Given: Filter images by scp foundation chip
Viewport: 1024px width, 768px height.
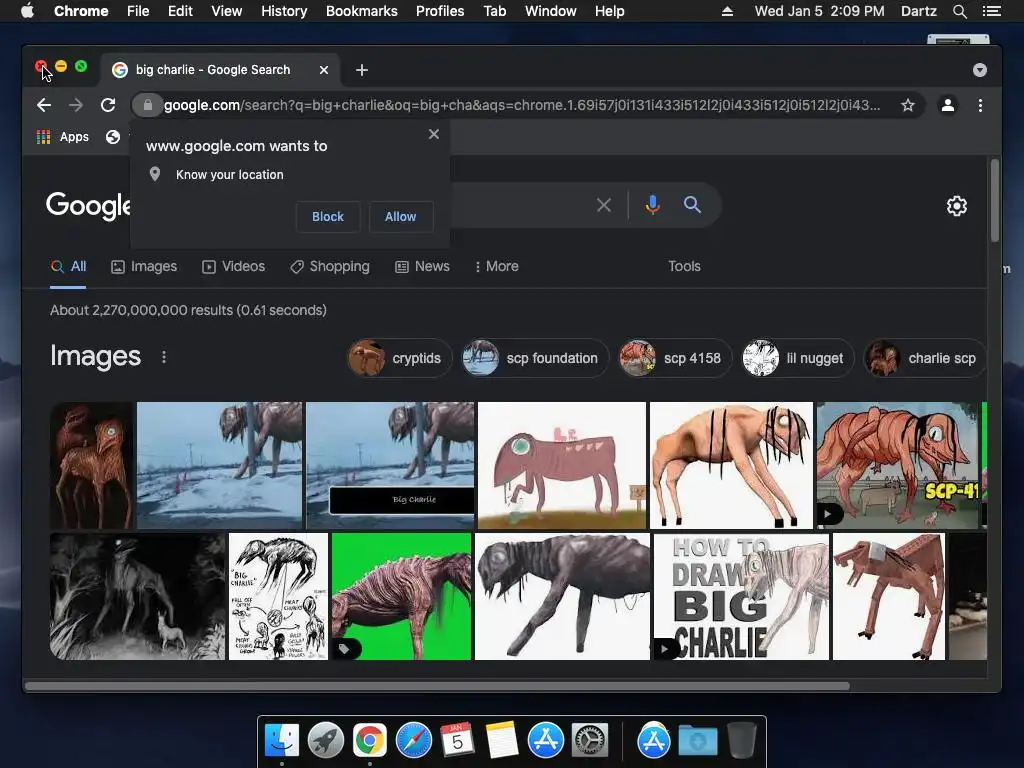Looking at the screenshot, I should click(x=535, y=358).
